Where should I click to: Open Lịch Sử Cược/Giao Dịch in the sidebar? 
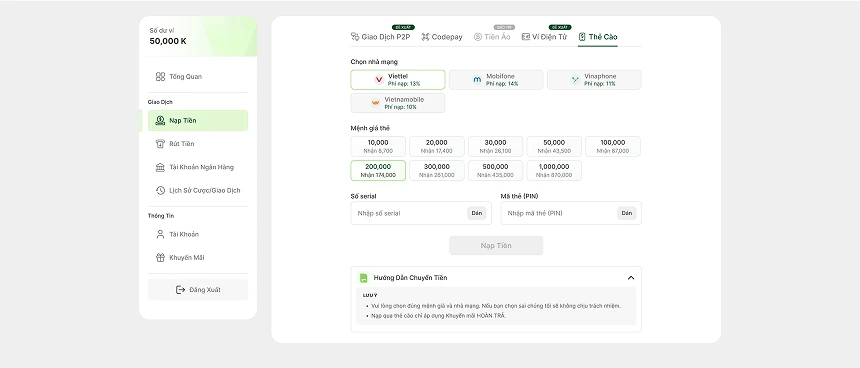click(x=198, y=190)
